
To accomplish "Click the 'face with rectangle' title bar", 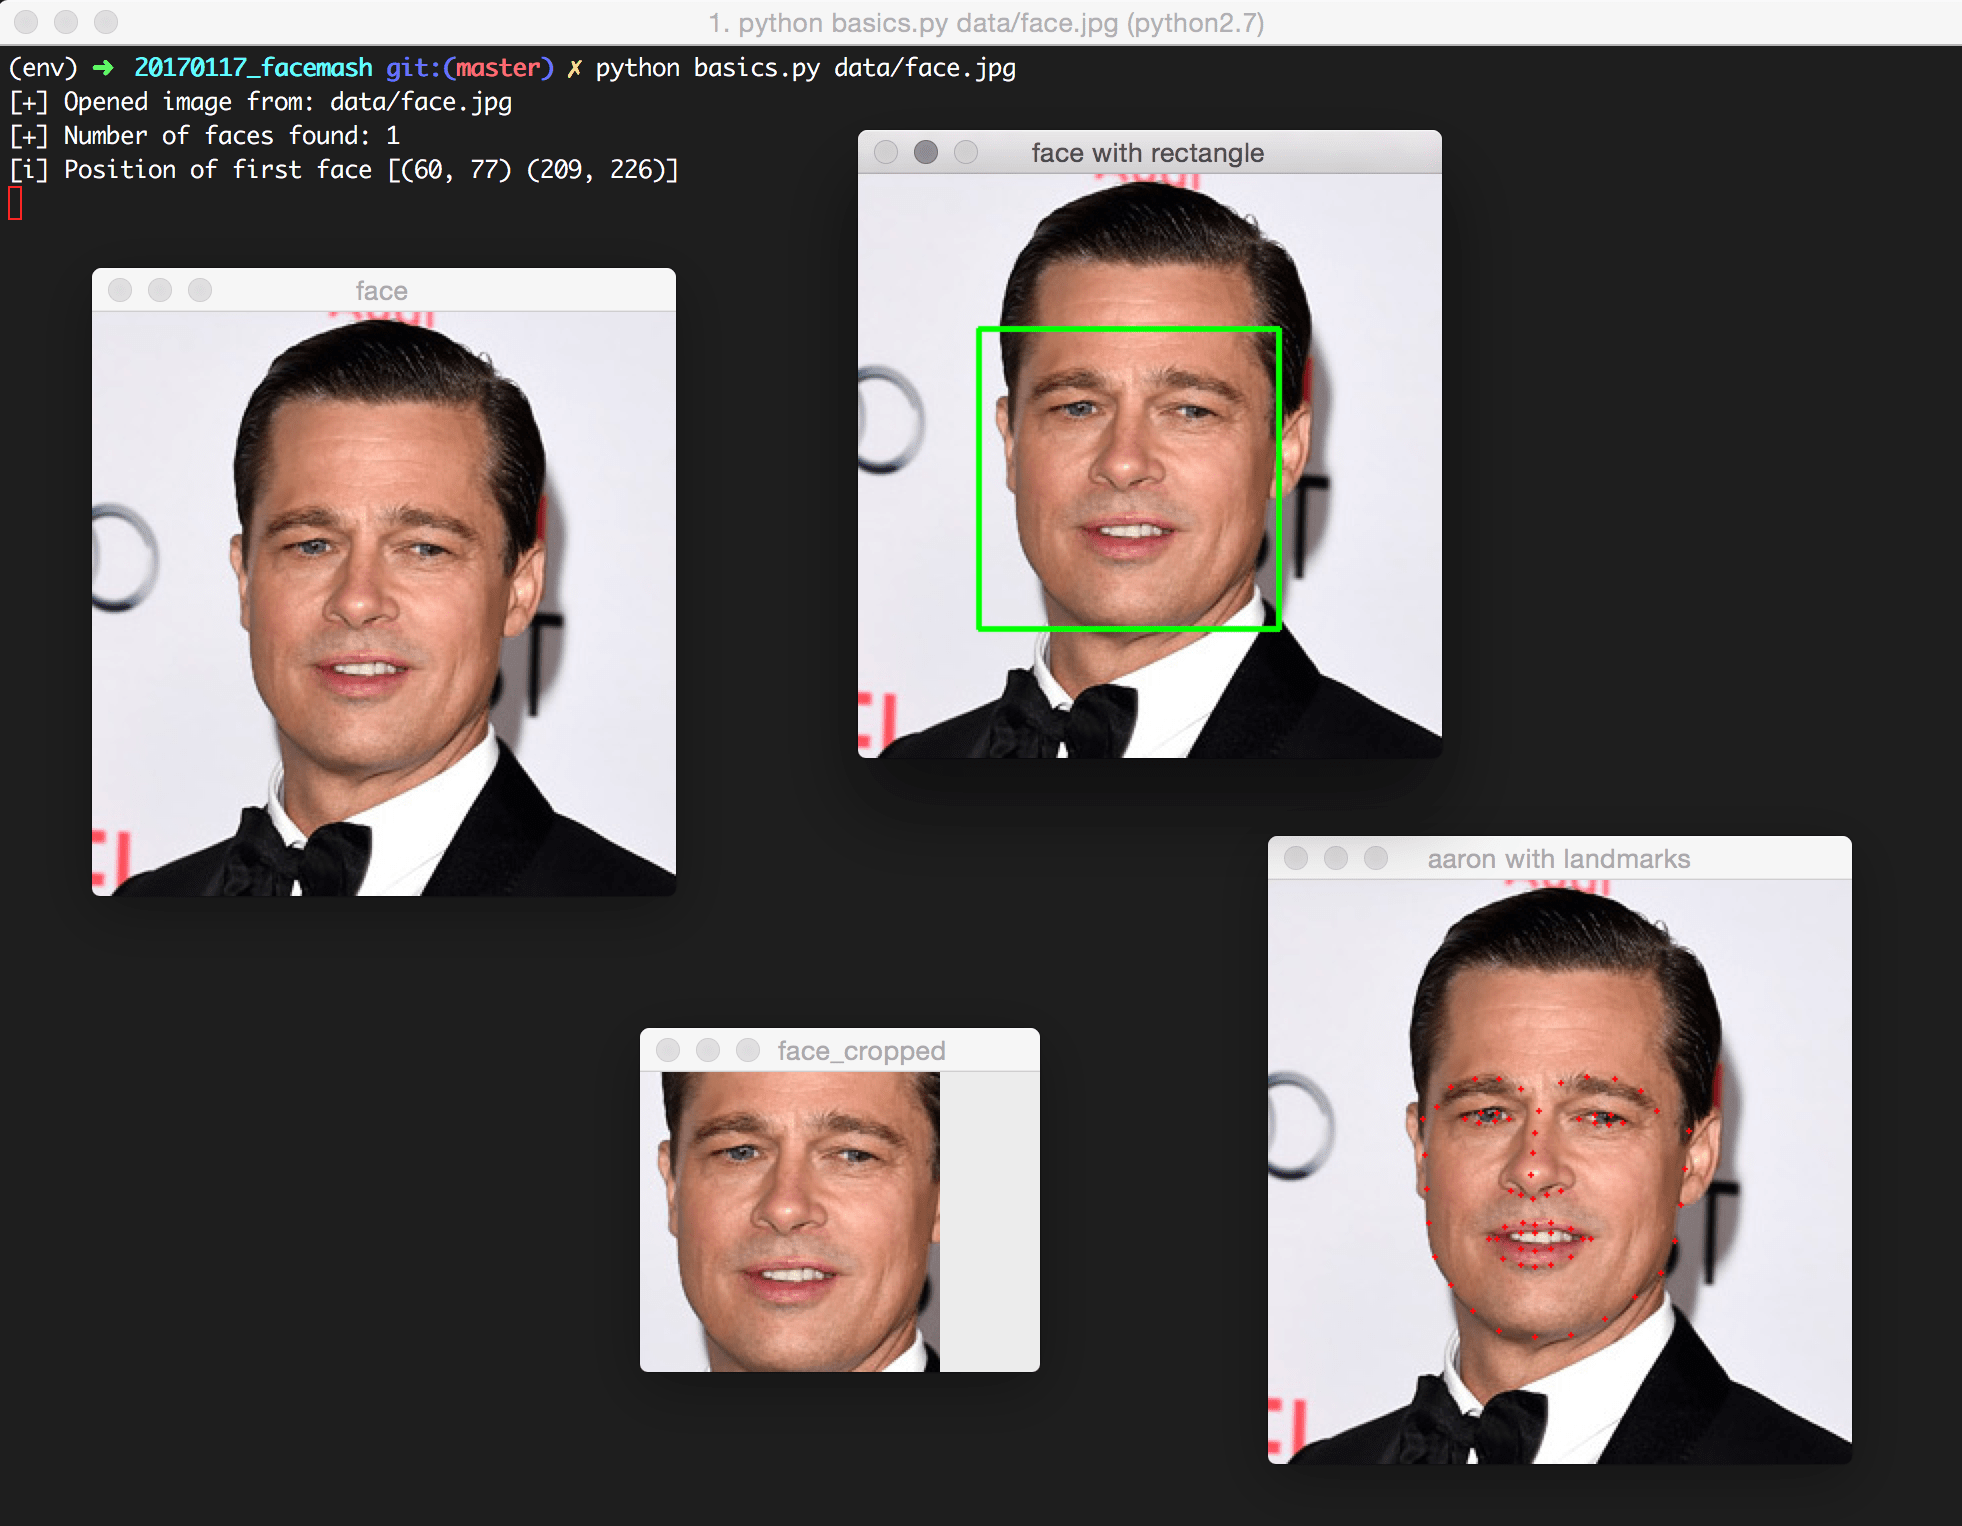I will click(x=1147, y=153).
